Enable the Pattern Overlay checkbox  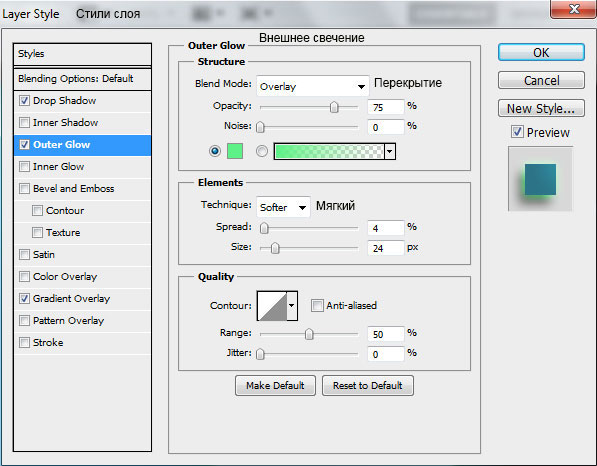click(24, 321)
